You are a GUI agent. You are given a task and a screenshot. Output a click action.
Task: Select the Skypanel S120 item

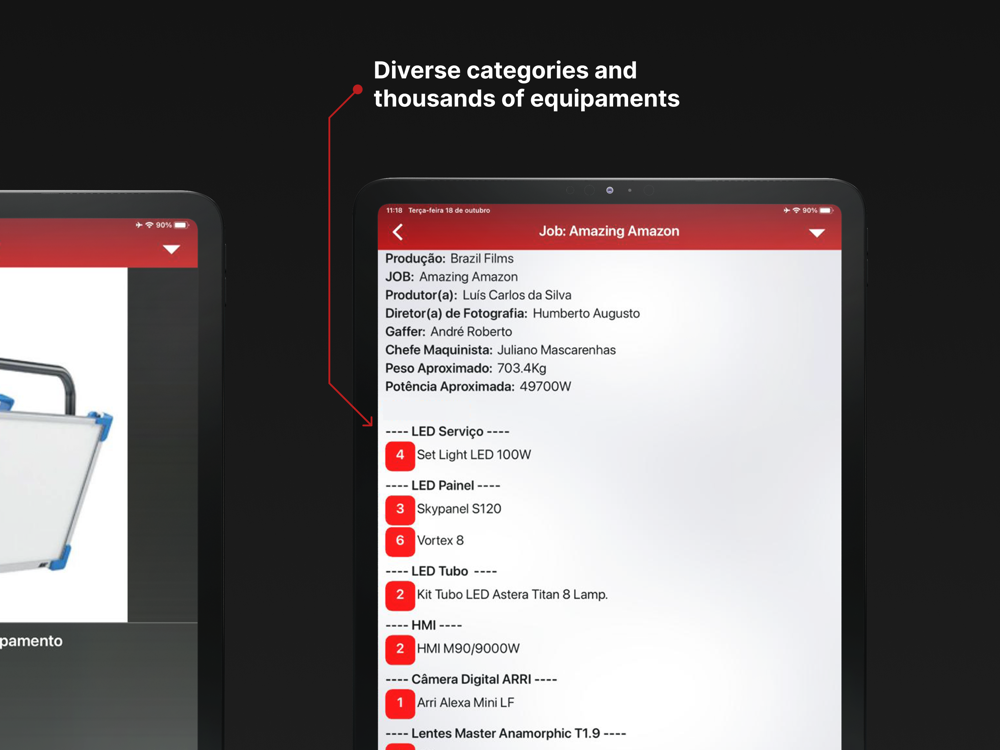[459, 509]
